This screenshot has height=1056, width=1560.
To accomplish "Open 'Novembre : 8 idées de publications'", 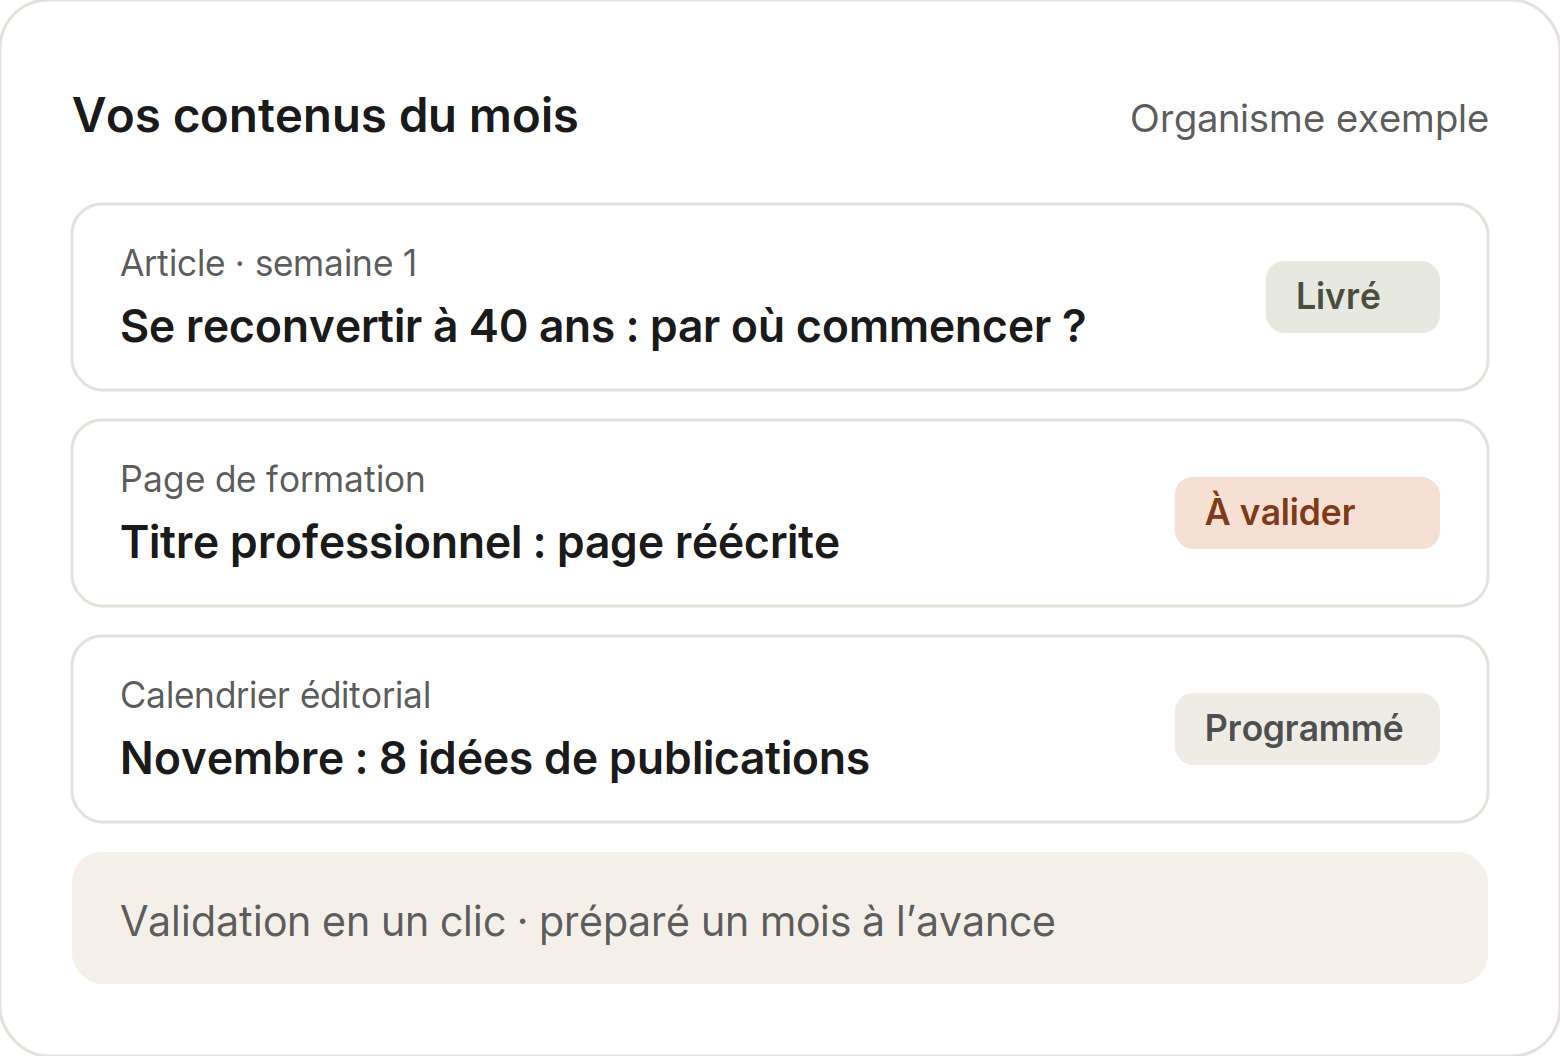I will 780,729.
